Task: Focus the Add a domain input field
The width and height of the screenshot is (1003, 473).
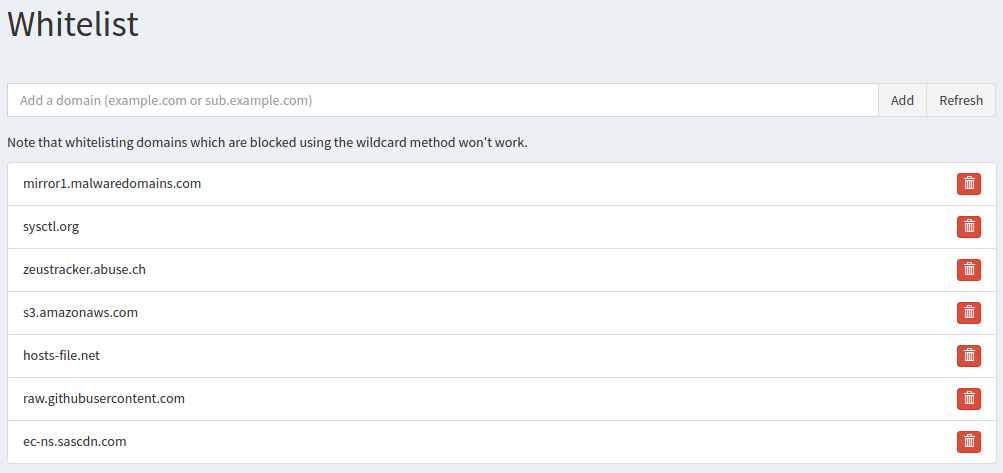Action: pyautogui.click(x=442, y=100)
